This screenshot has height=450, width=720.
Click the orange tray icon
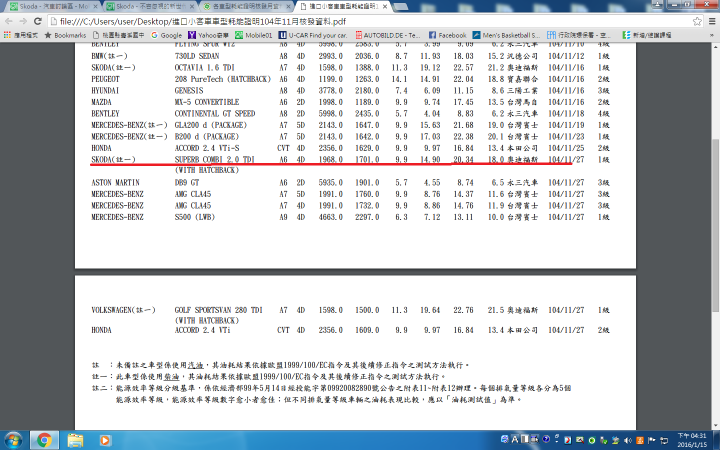pyautogui.click(x=640, y=440)
